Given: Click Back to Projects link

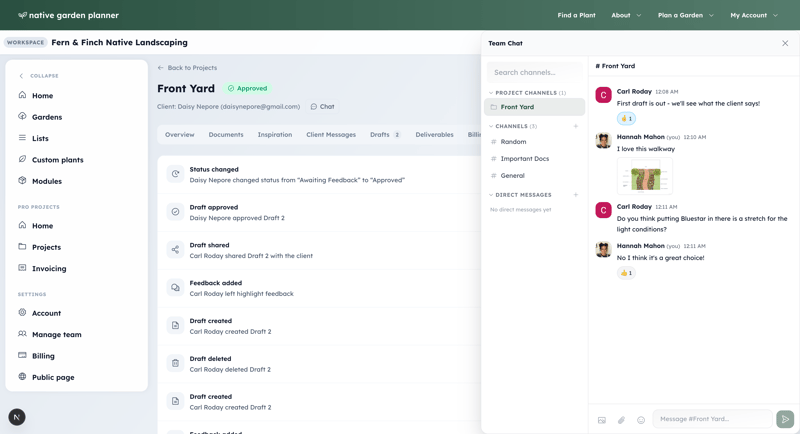Looking at the screenshot, I should pos(187,68).
